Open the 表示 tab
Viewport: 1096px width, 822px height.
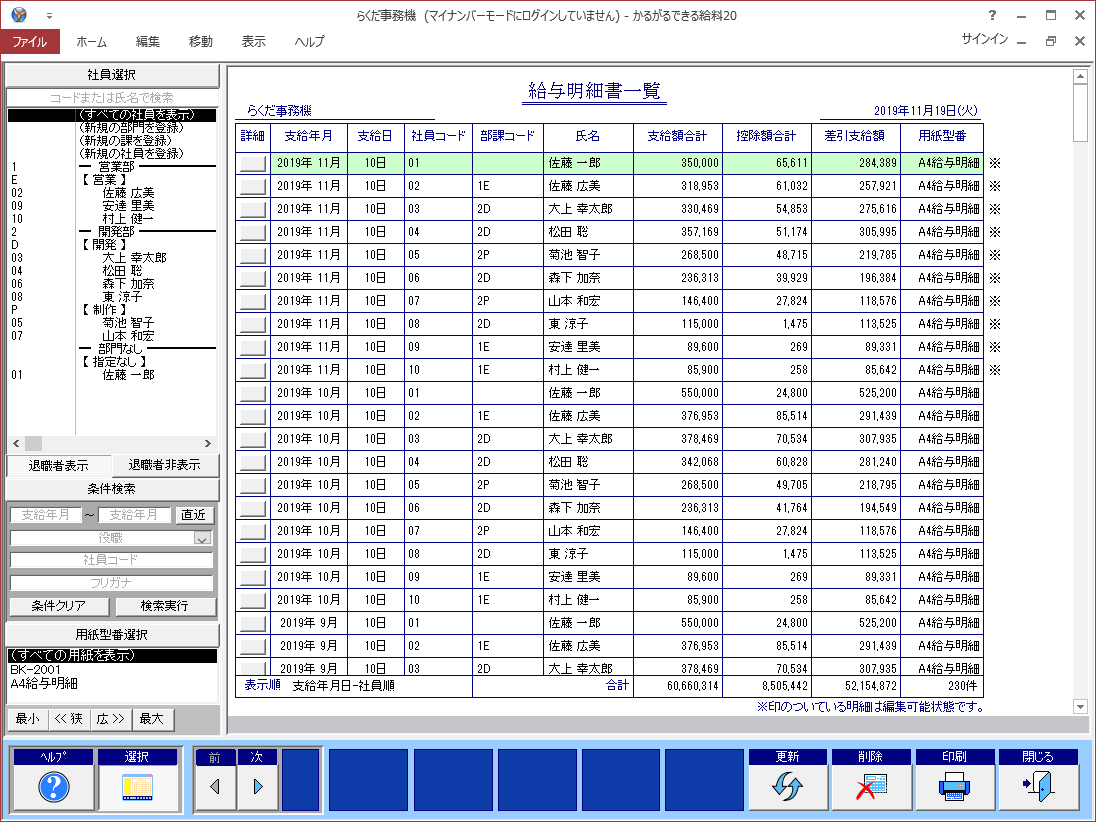pos(254,42)
